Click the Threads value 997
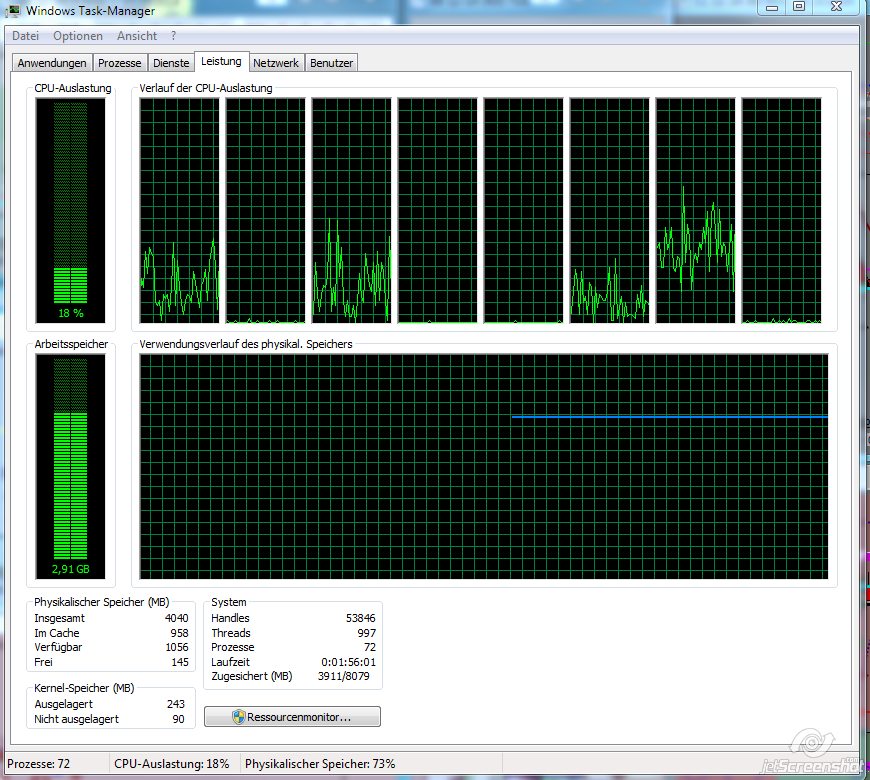The height and width of the screenshot is (780, 870). [x=367, y=633]
